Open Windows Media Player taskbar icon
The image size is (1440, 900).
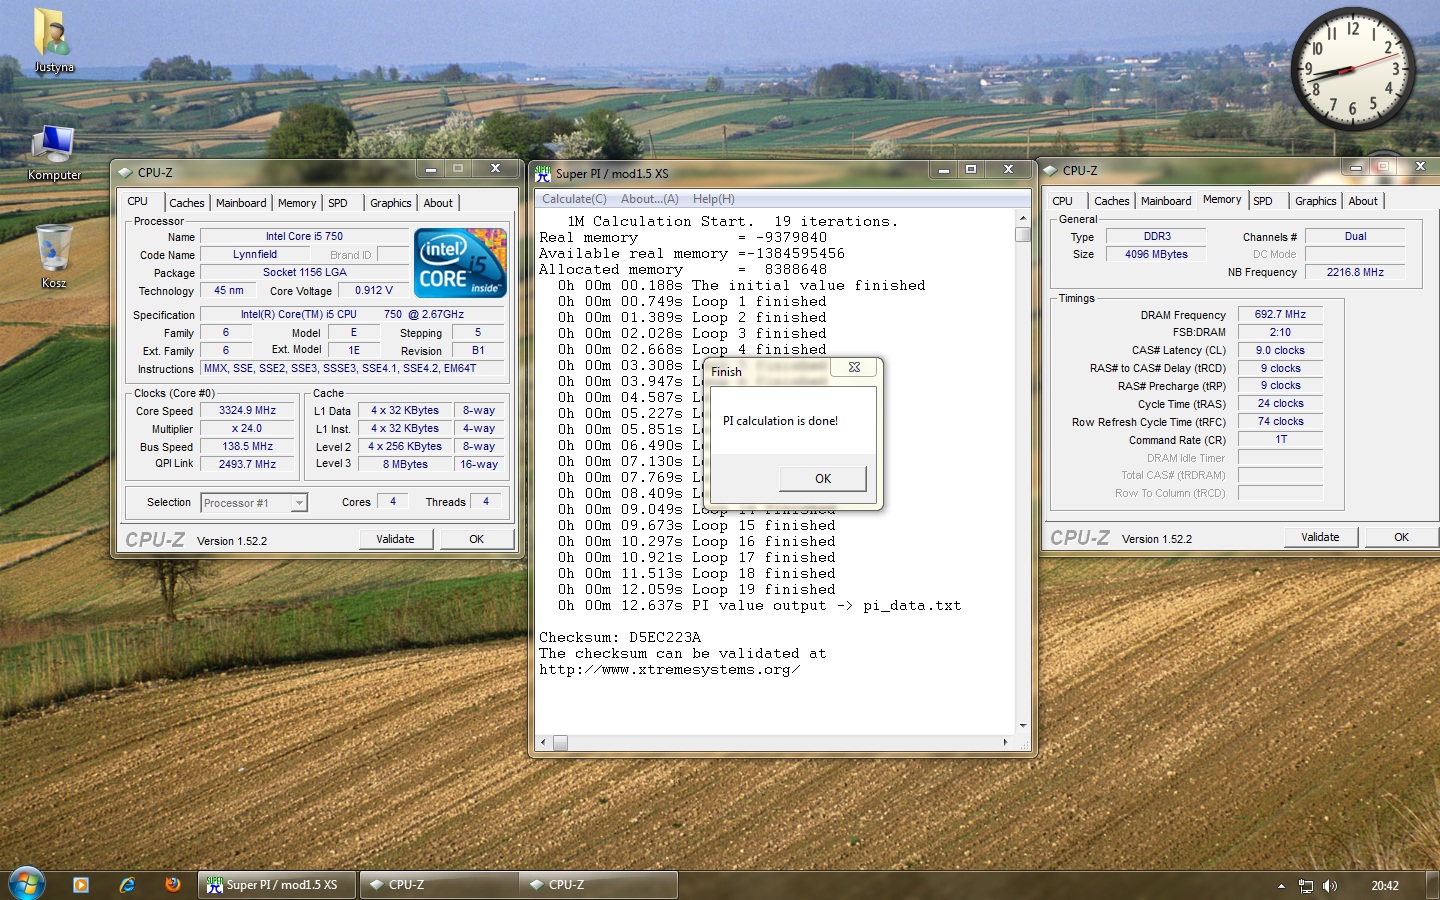coord(81,885)
